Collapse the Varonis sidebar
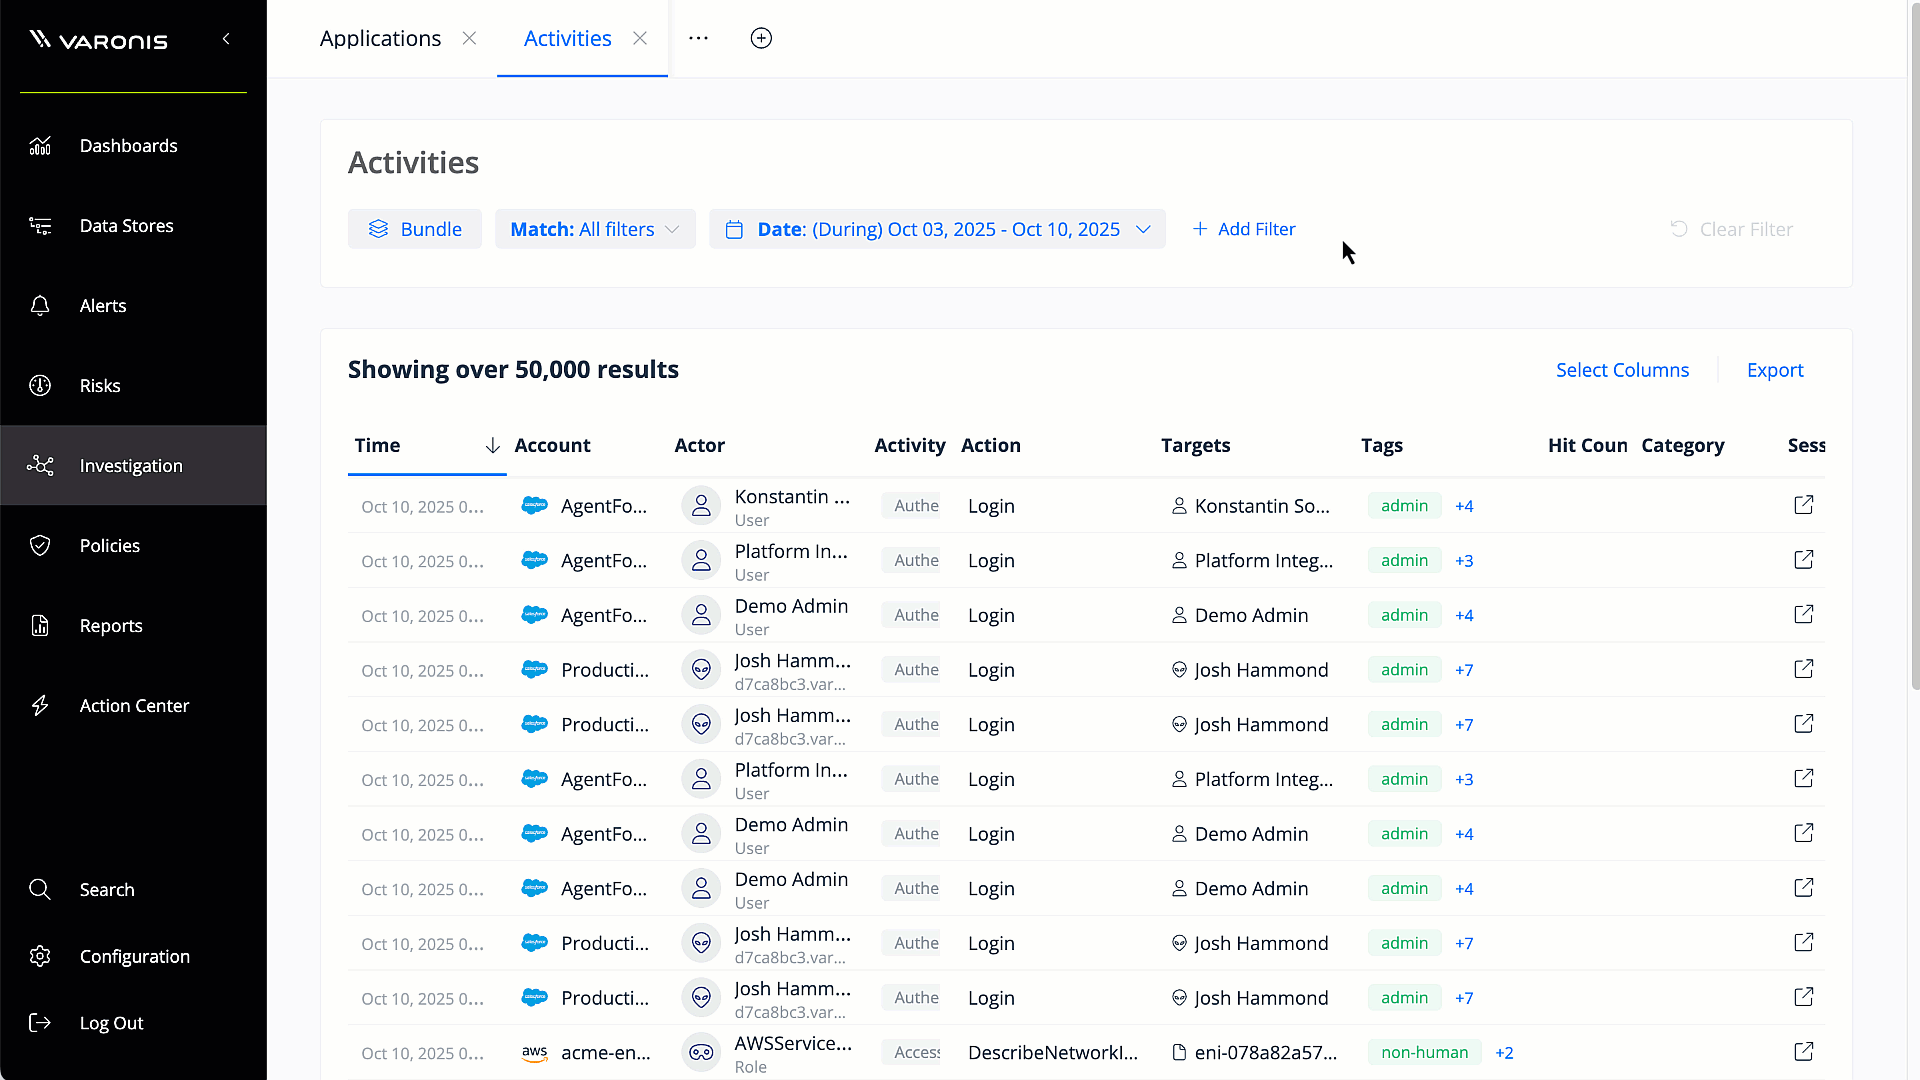The image size is (1920, 1080). click(x=226, y=39)
